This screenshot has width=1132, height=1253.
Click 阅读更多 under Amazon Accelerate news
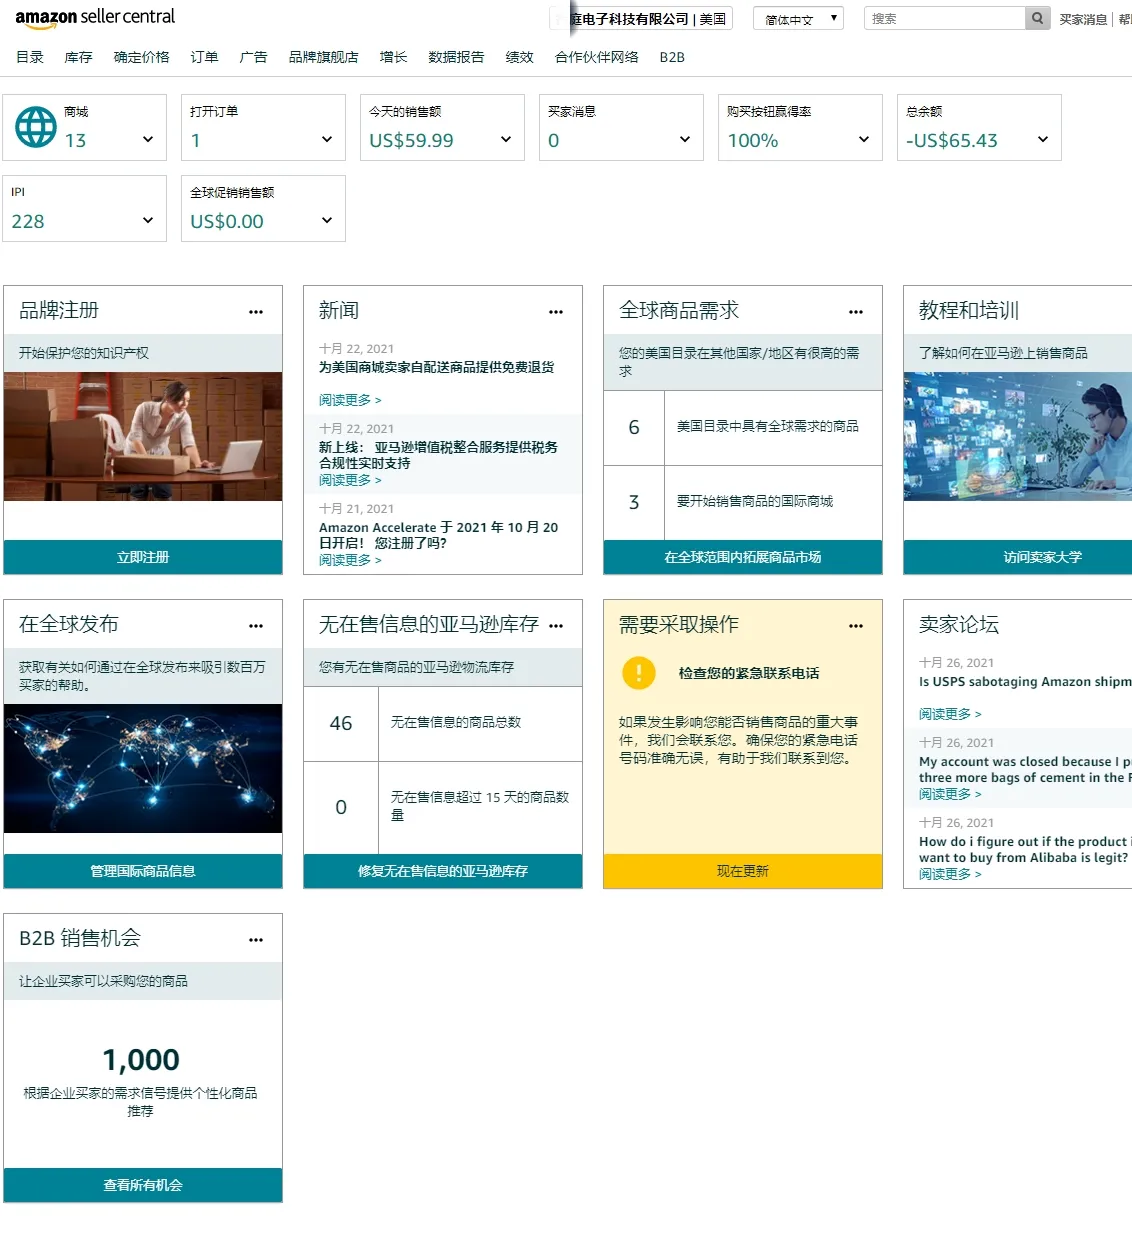350,560
